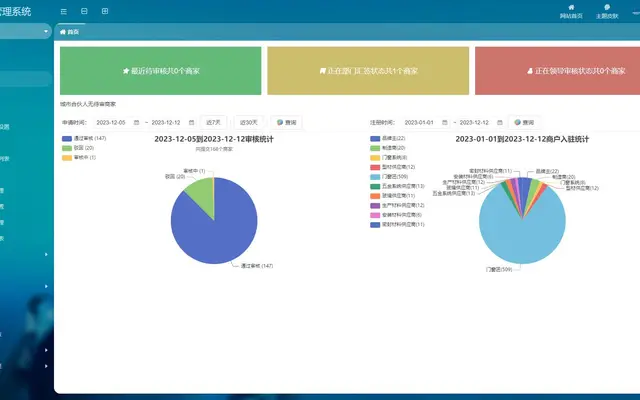Open the sidebar top dropdown caret

click(46, 31)
